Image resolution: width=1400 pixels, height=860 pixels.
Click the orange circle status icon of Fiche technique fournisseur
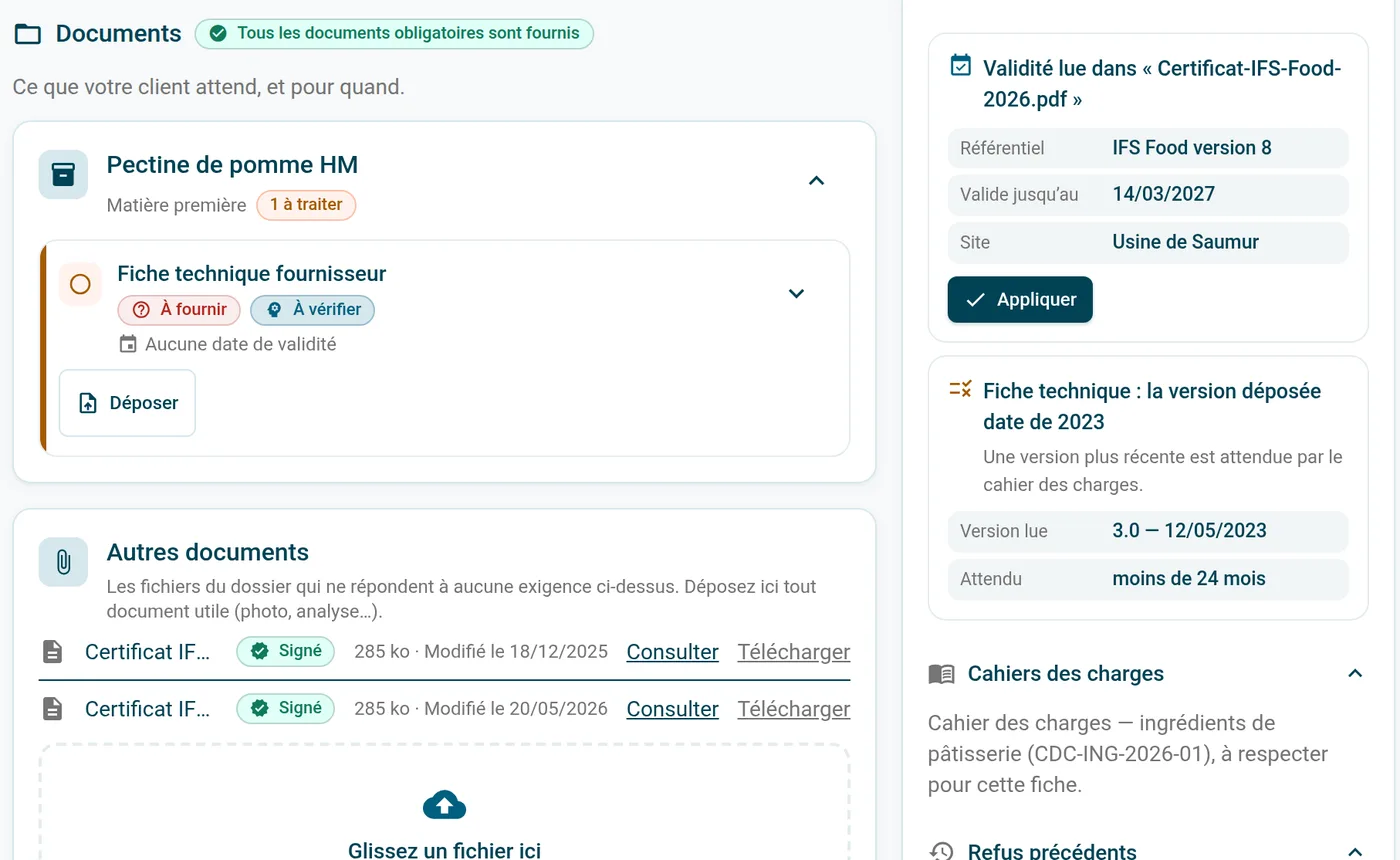click(80, 285)
